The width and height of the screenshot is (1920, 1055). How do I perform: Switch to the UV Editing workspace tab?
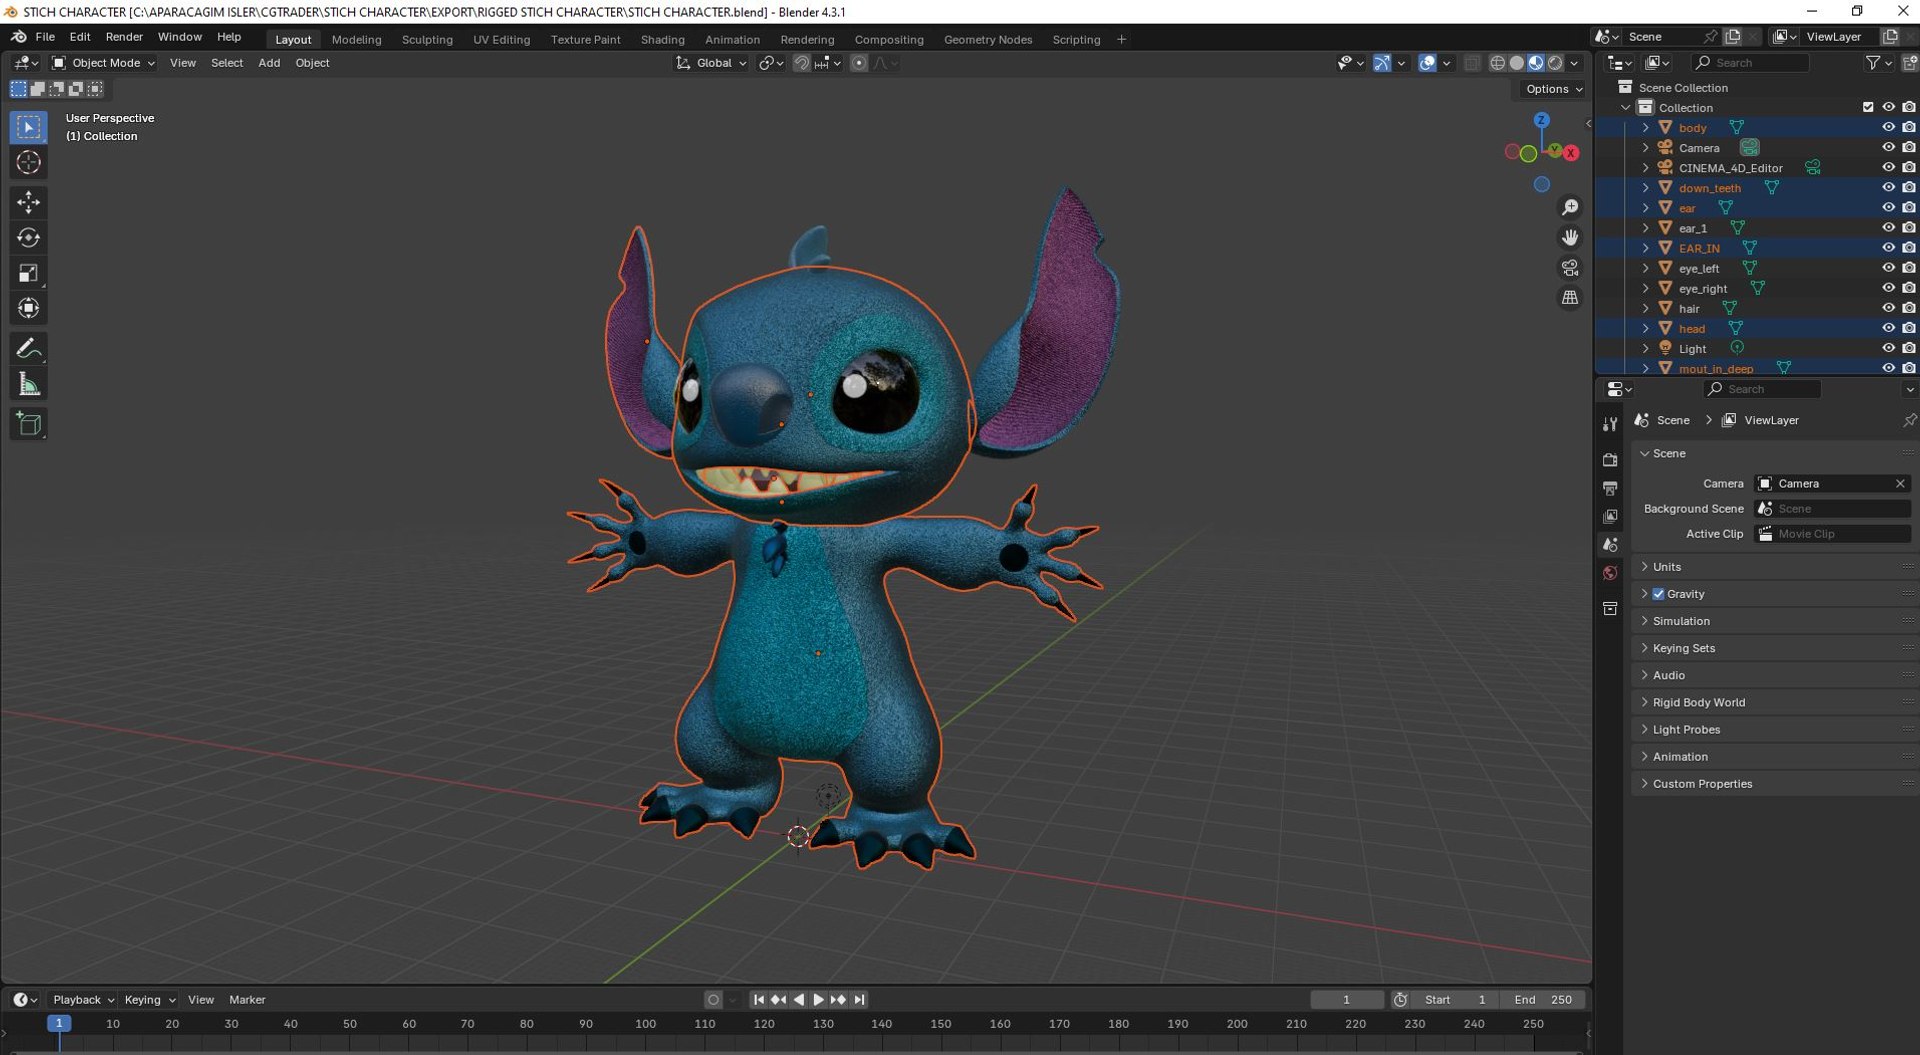tap(501, 39)
